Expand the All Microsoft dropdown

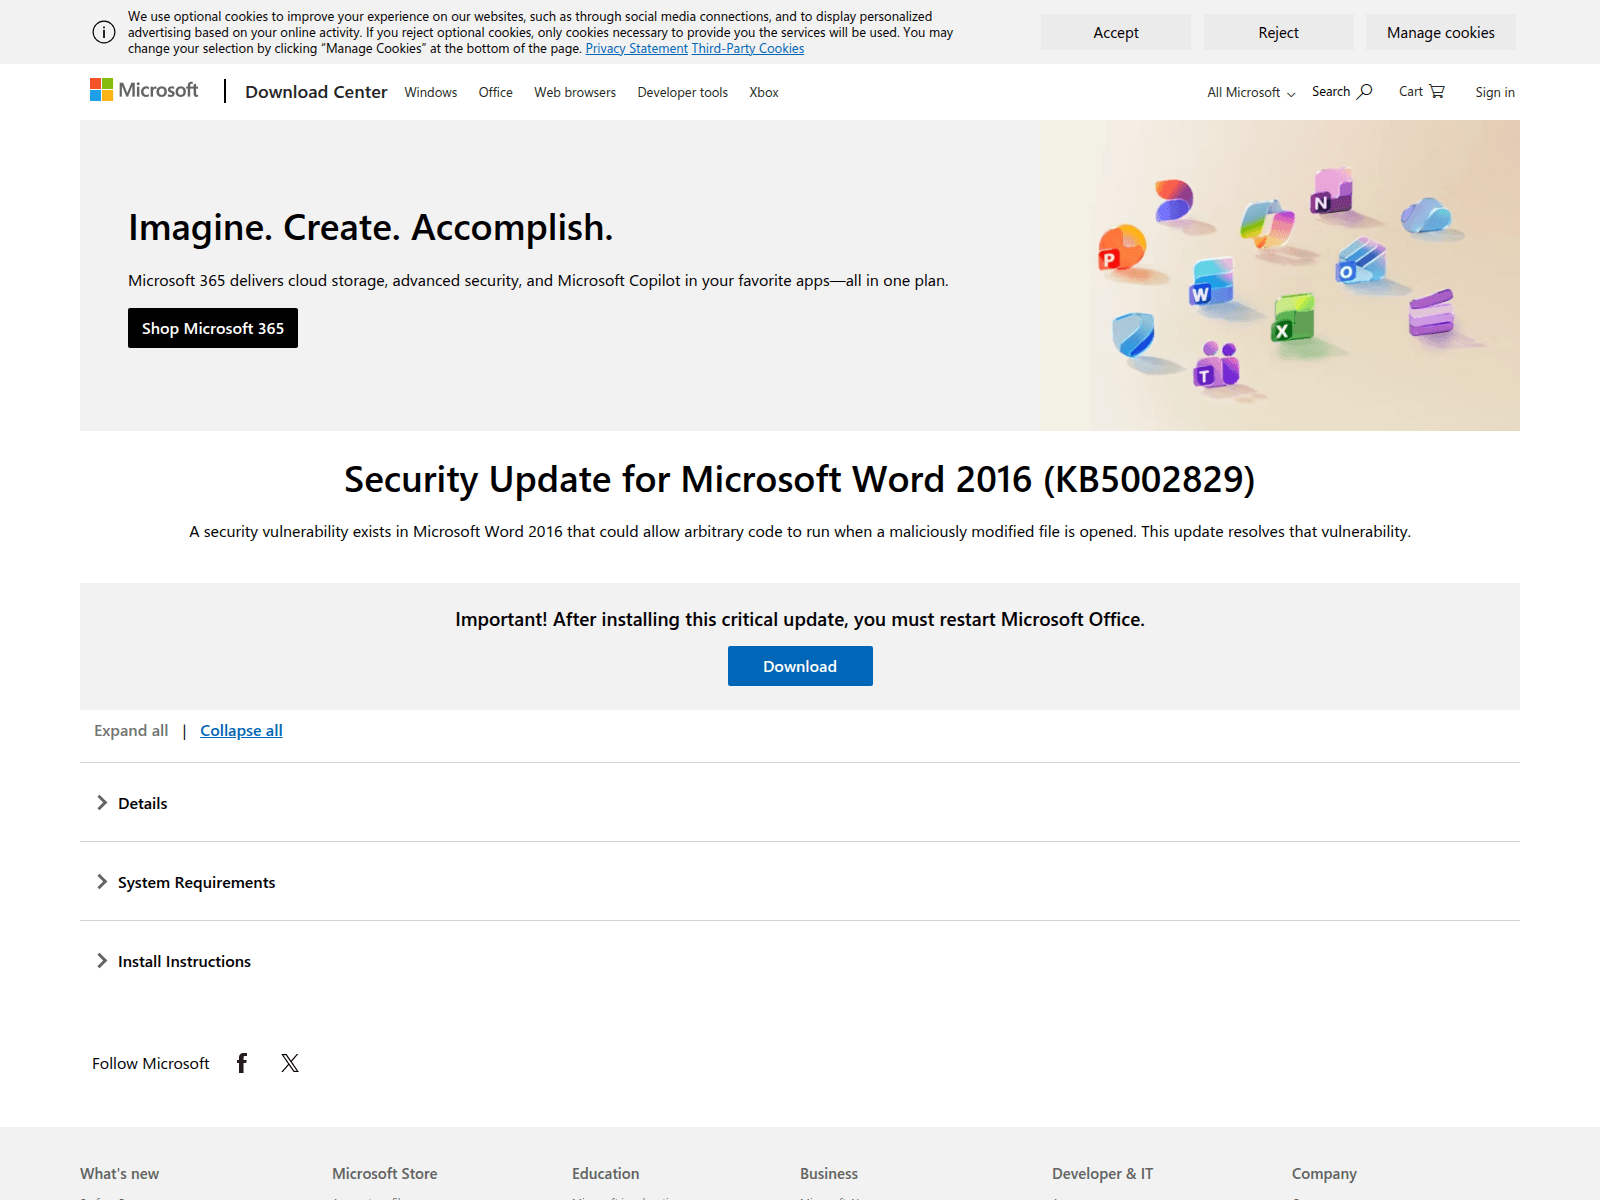coord(1251,92)
